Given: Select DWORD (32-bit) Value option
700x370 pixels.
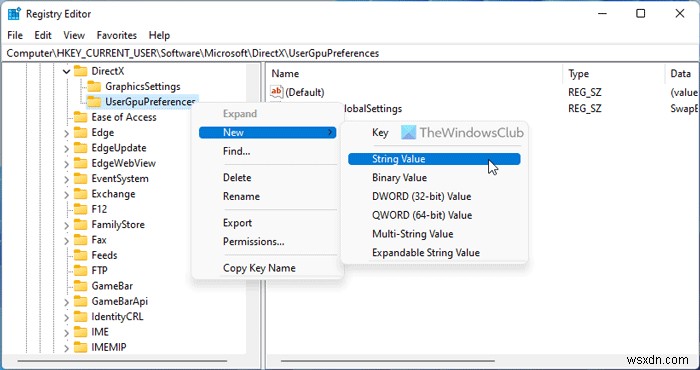Looking at the screenshot, I should click(x=421, y=196).
